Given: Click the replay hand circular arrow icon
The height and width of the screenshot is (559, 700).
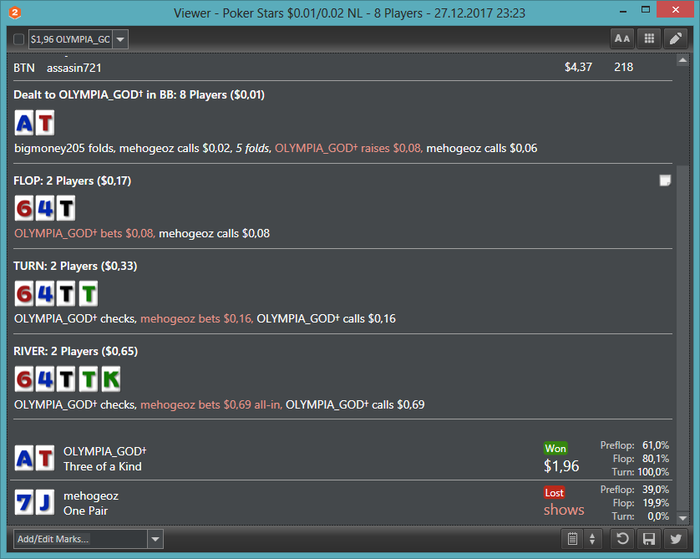Looking at the screenshot, I should tap(622, 539).
